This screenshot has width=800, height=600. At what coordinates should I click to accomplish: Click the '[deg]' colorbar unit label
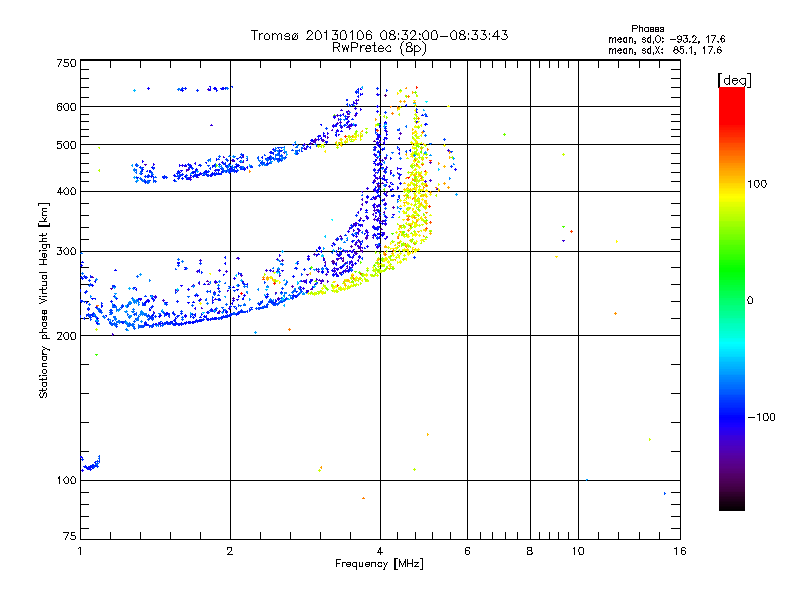click(x=734, y=80)
